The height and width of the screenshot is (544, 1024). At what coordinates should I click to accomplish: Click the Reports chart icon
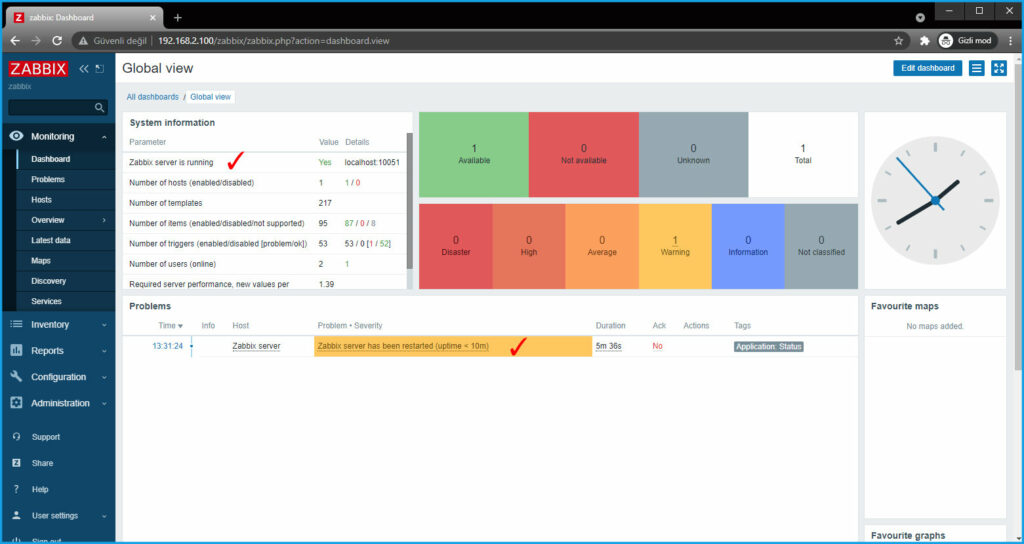pyautogui.click(x=17, y=351)
